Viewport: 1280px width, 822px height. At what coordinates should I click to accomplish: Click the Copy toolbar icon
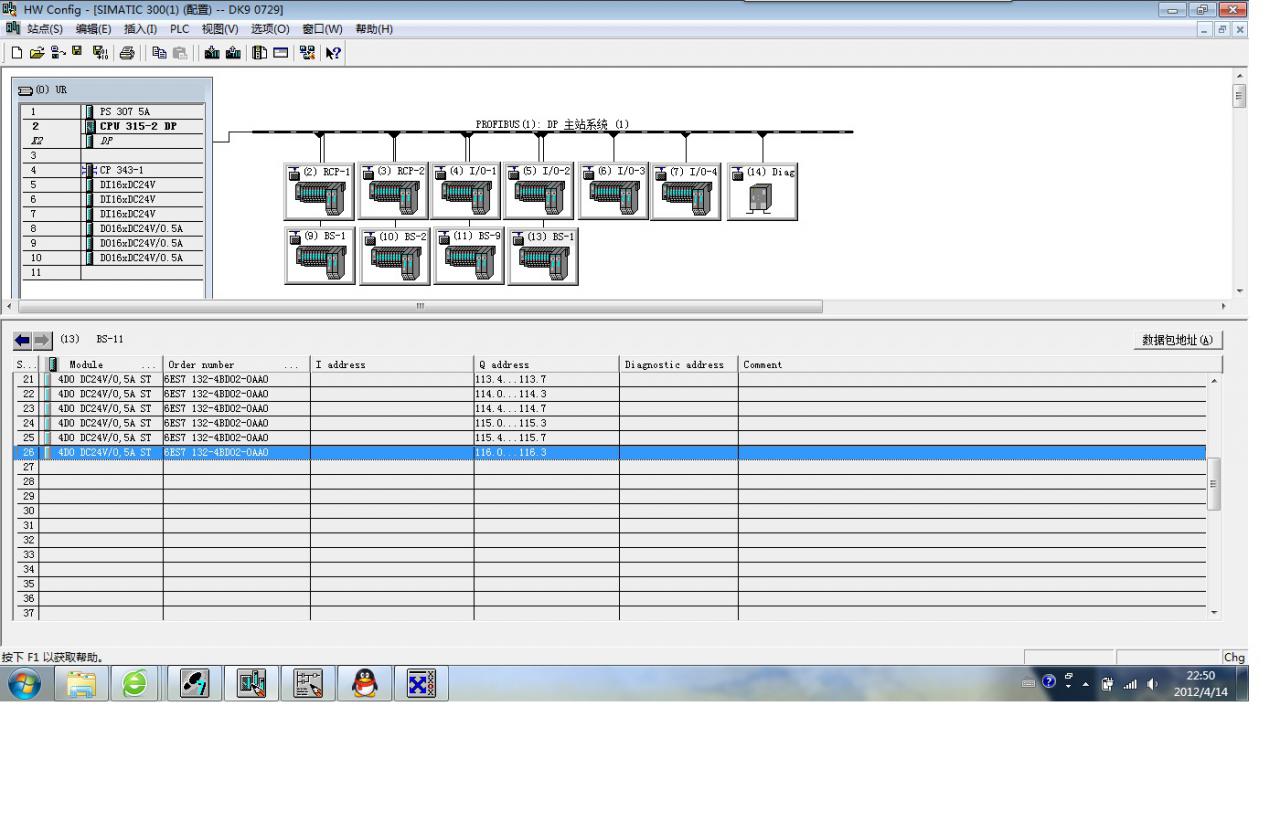(x=160, y=52)
